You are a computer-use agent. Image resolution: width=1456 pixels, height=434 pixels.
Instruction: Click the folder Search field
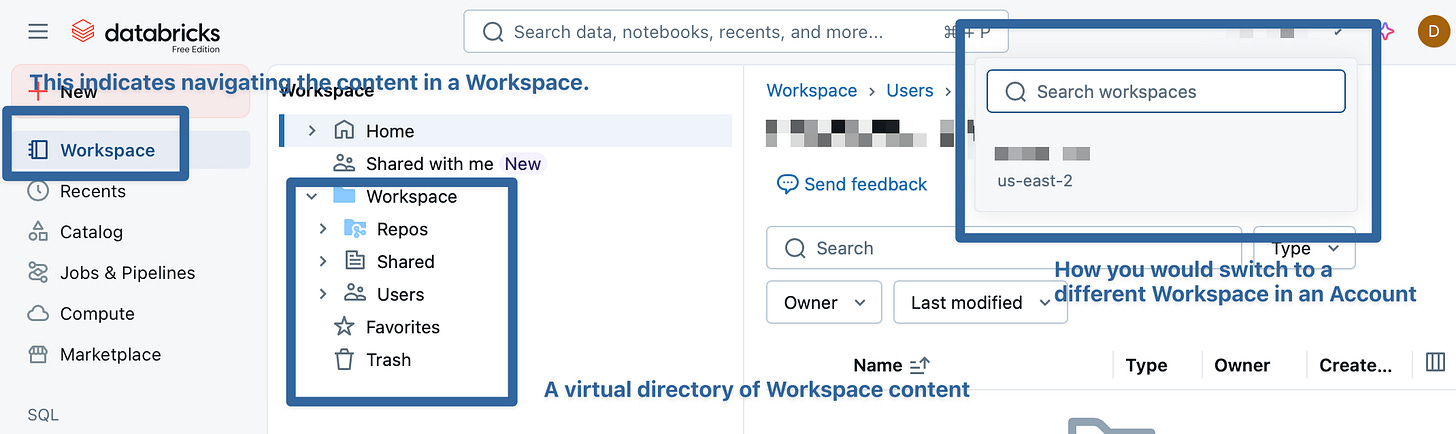click(1004, 248)
